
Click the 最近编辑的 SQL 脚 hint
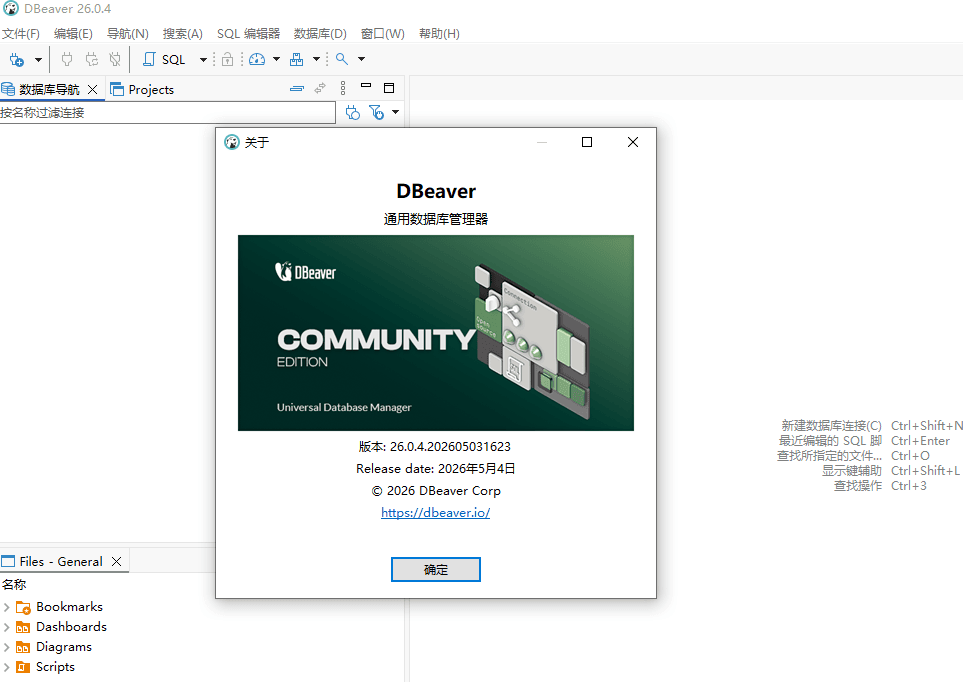coord(830,441)
